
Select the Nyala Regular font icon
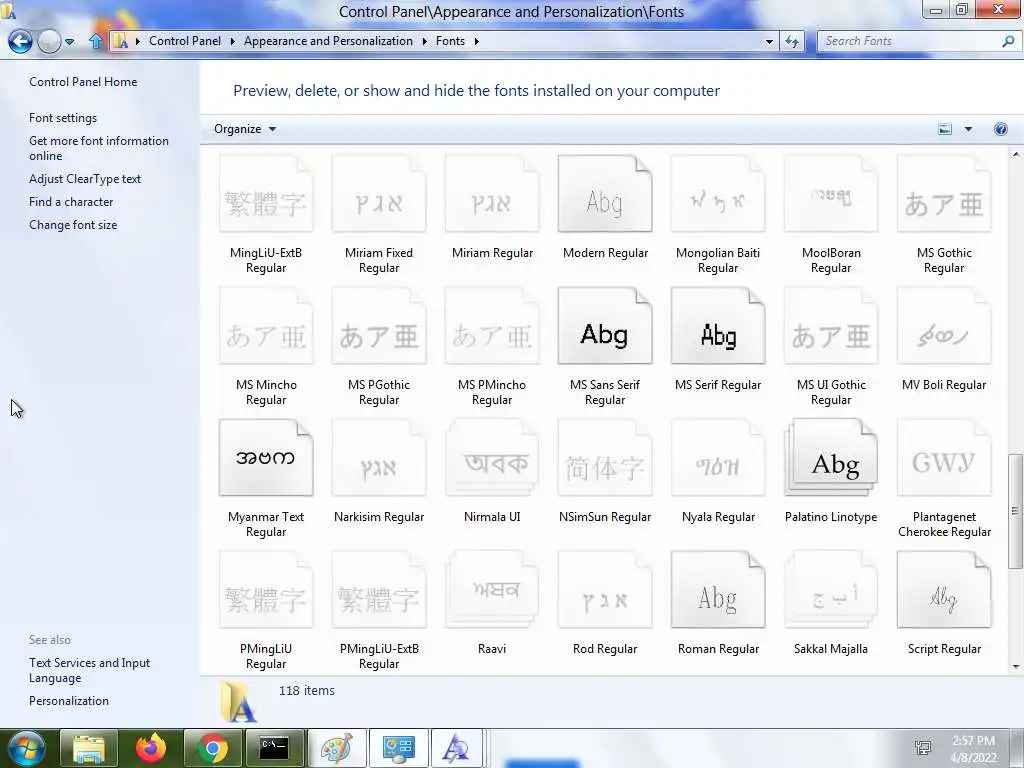click(x=718, y=457)
